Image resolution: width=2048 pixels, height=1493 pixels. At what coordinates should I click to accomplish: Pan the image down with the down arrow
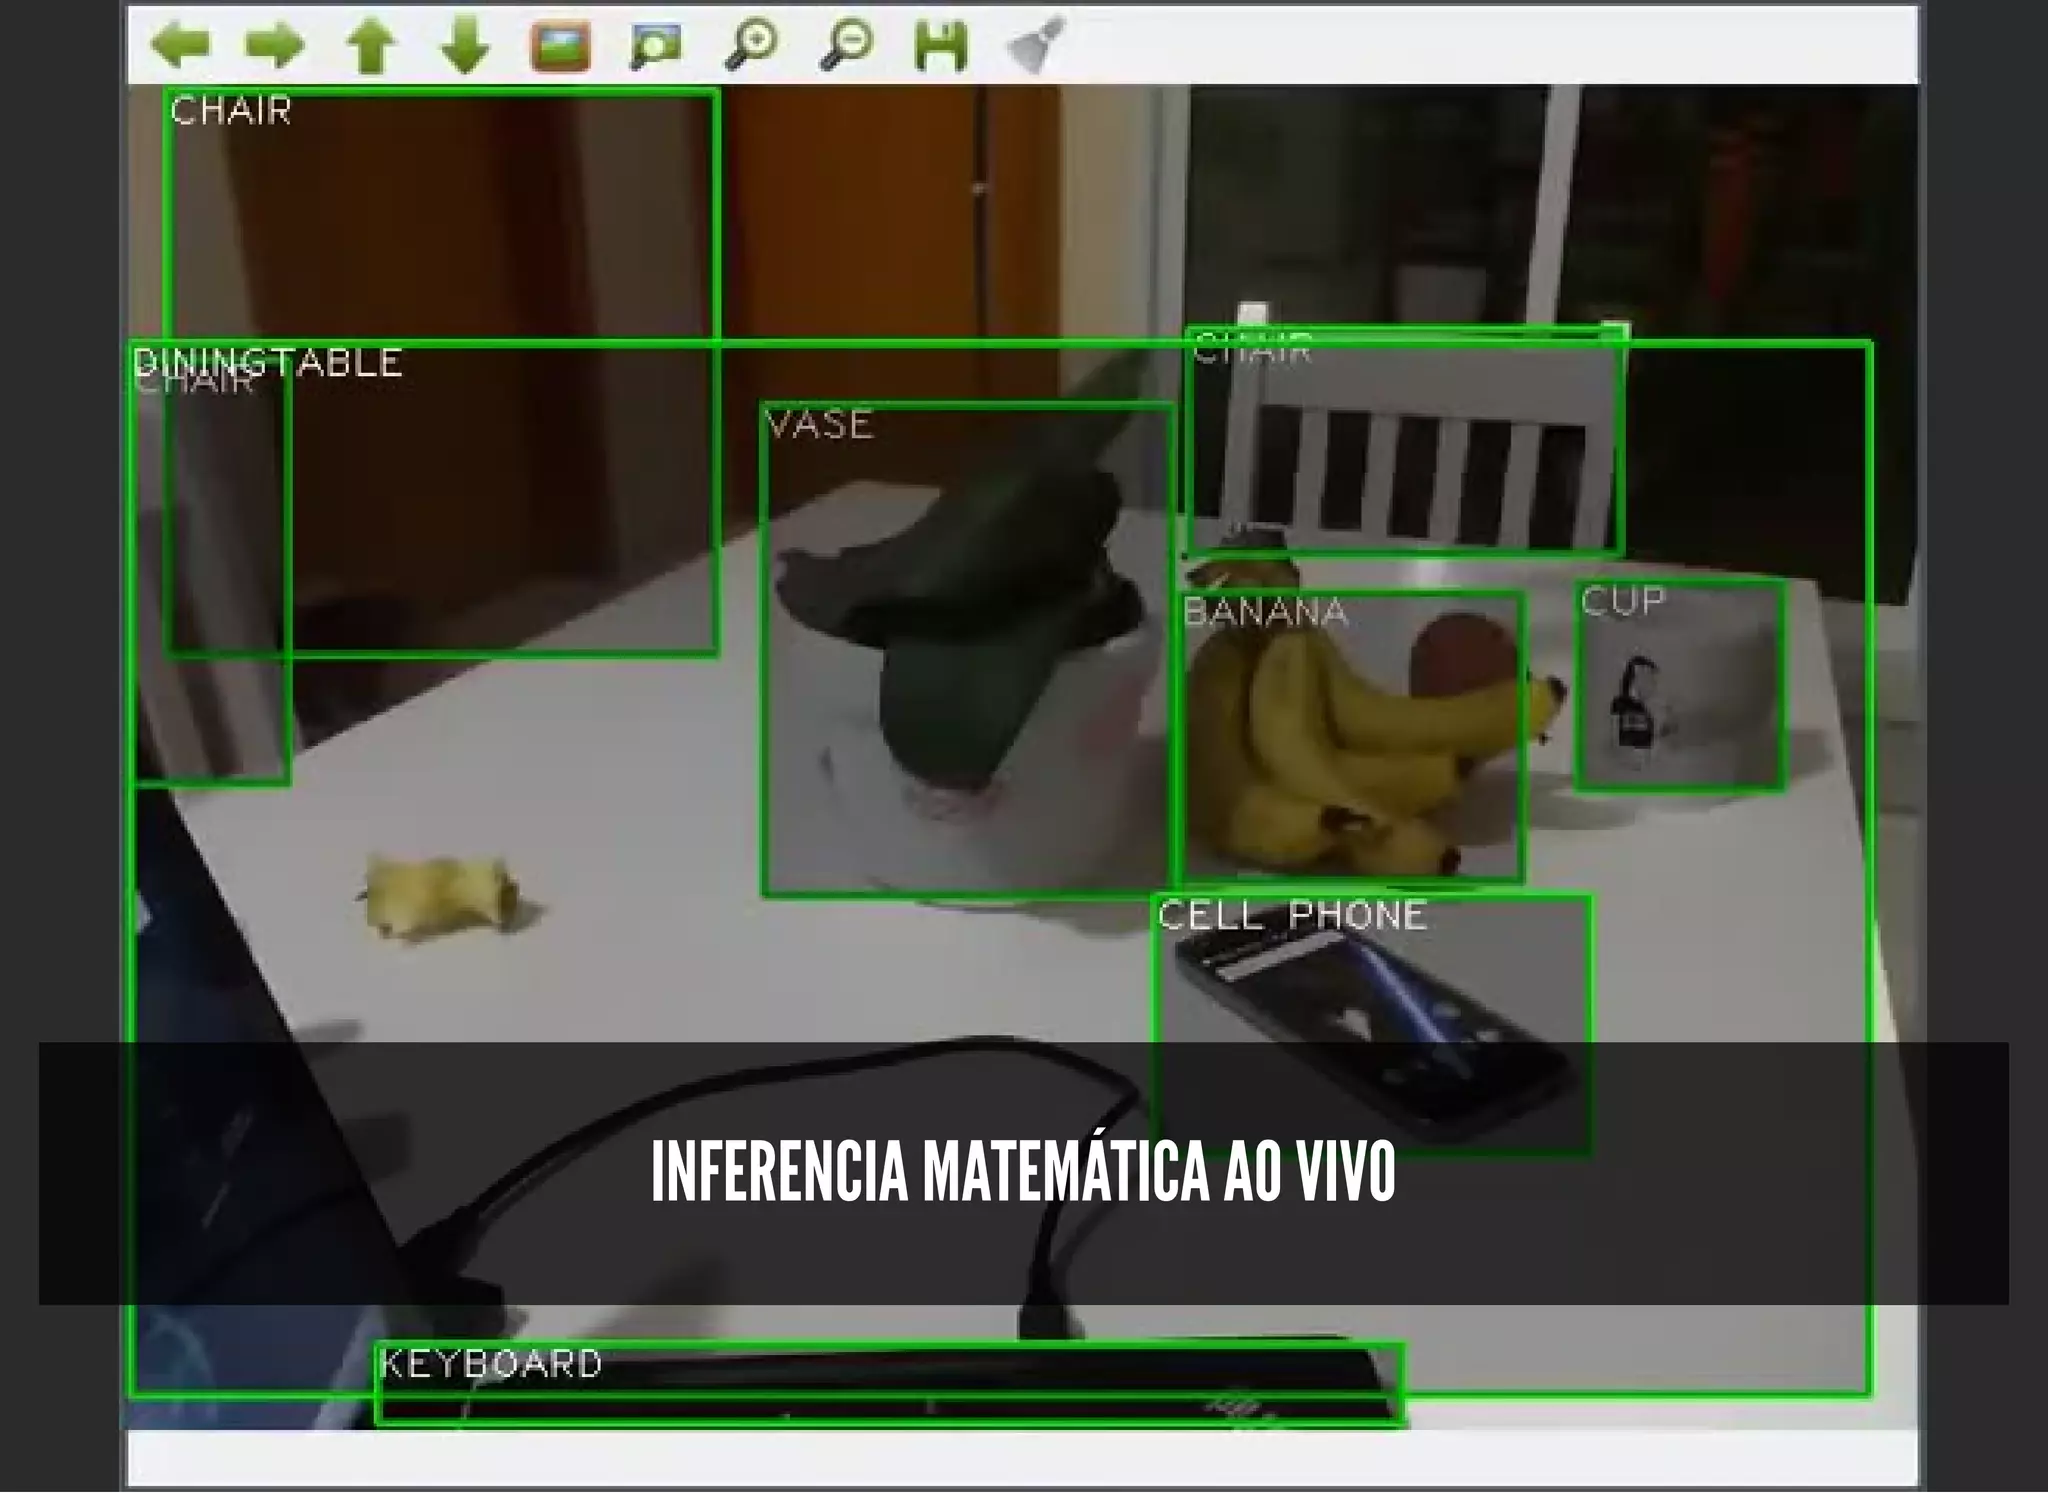465,46
